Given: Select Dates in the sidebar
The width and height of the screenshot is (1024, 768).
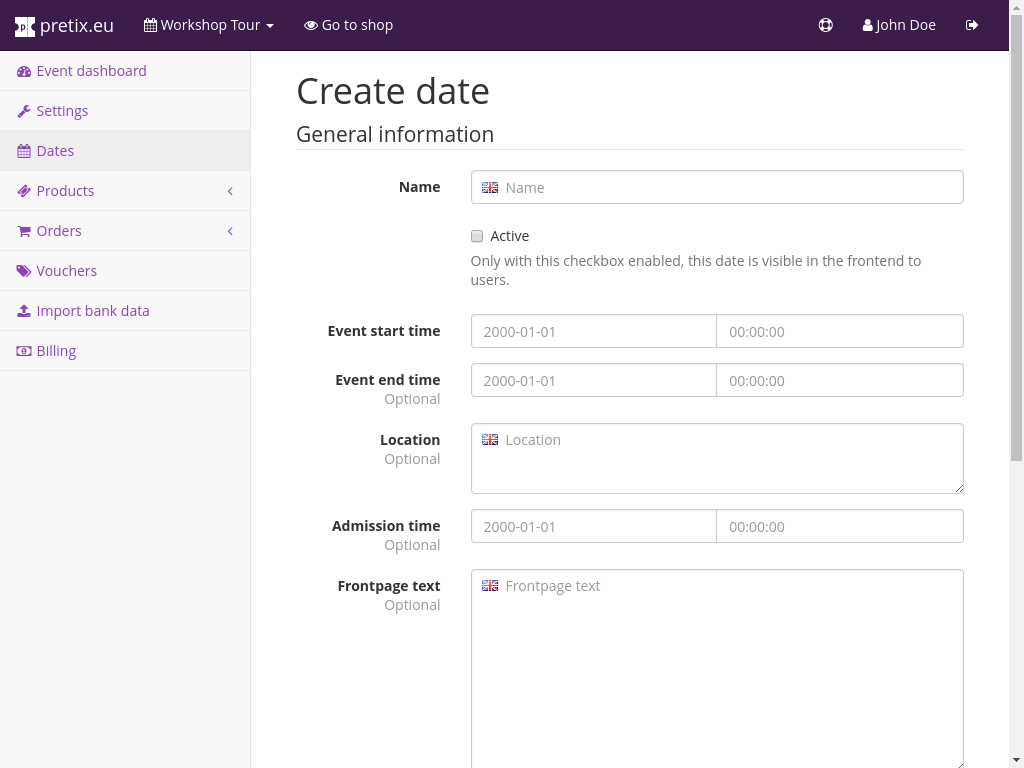Looking at the screenshot, I should pyautogui.click(x=125, y=151).
